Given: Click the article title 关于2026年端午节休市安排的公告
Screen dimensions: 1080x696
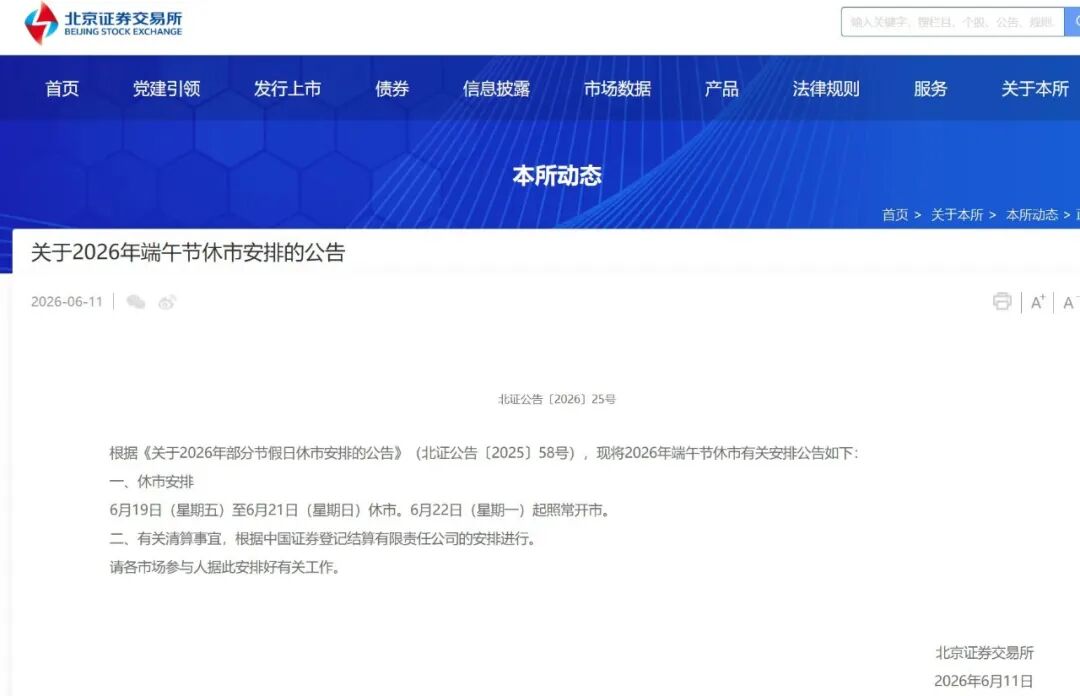Looking at the screenshot, I should coord(188,252).
